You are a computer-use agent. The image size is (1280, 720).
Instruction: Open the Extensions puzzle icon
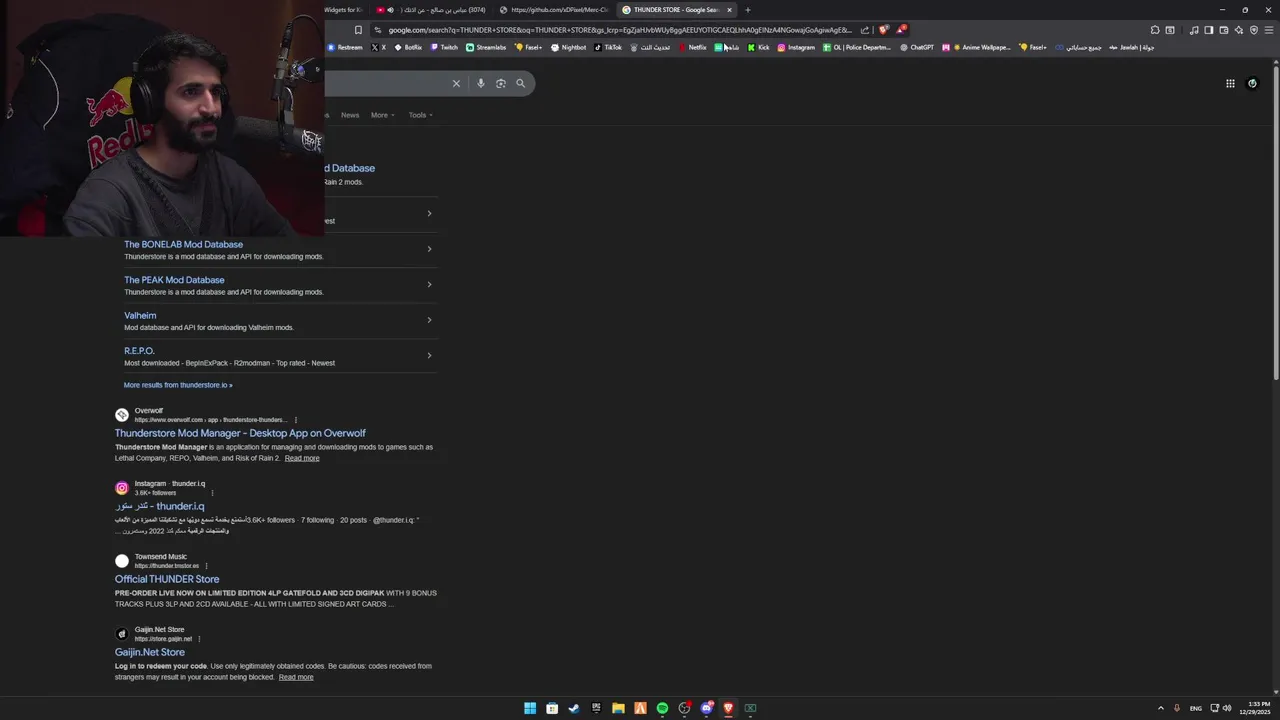[1155, 30]
